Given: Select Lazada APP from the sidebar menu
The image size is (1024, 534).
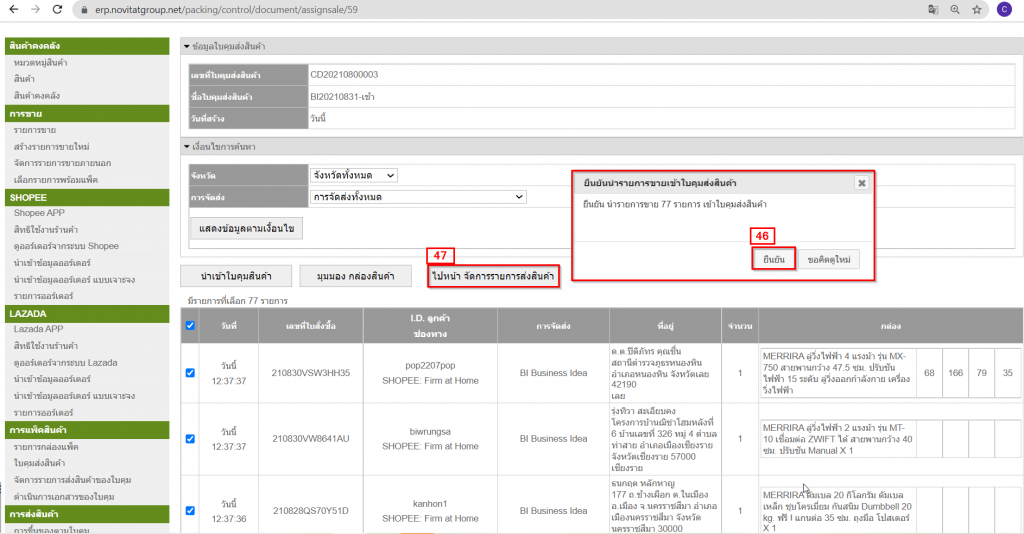Looking at the screenshot, I should (38, 328).
